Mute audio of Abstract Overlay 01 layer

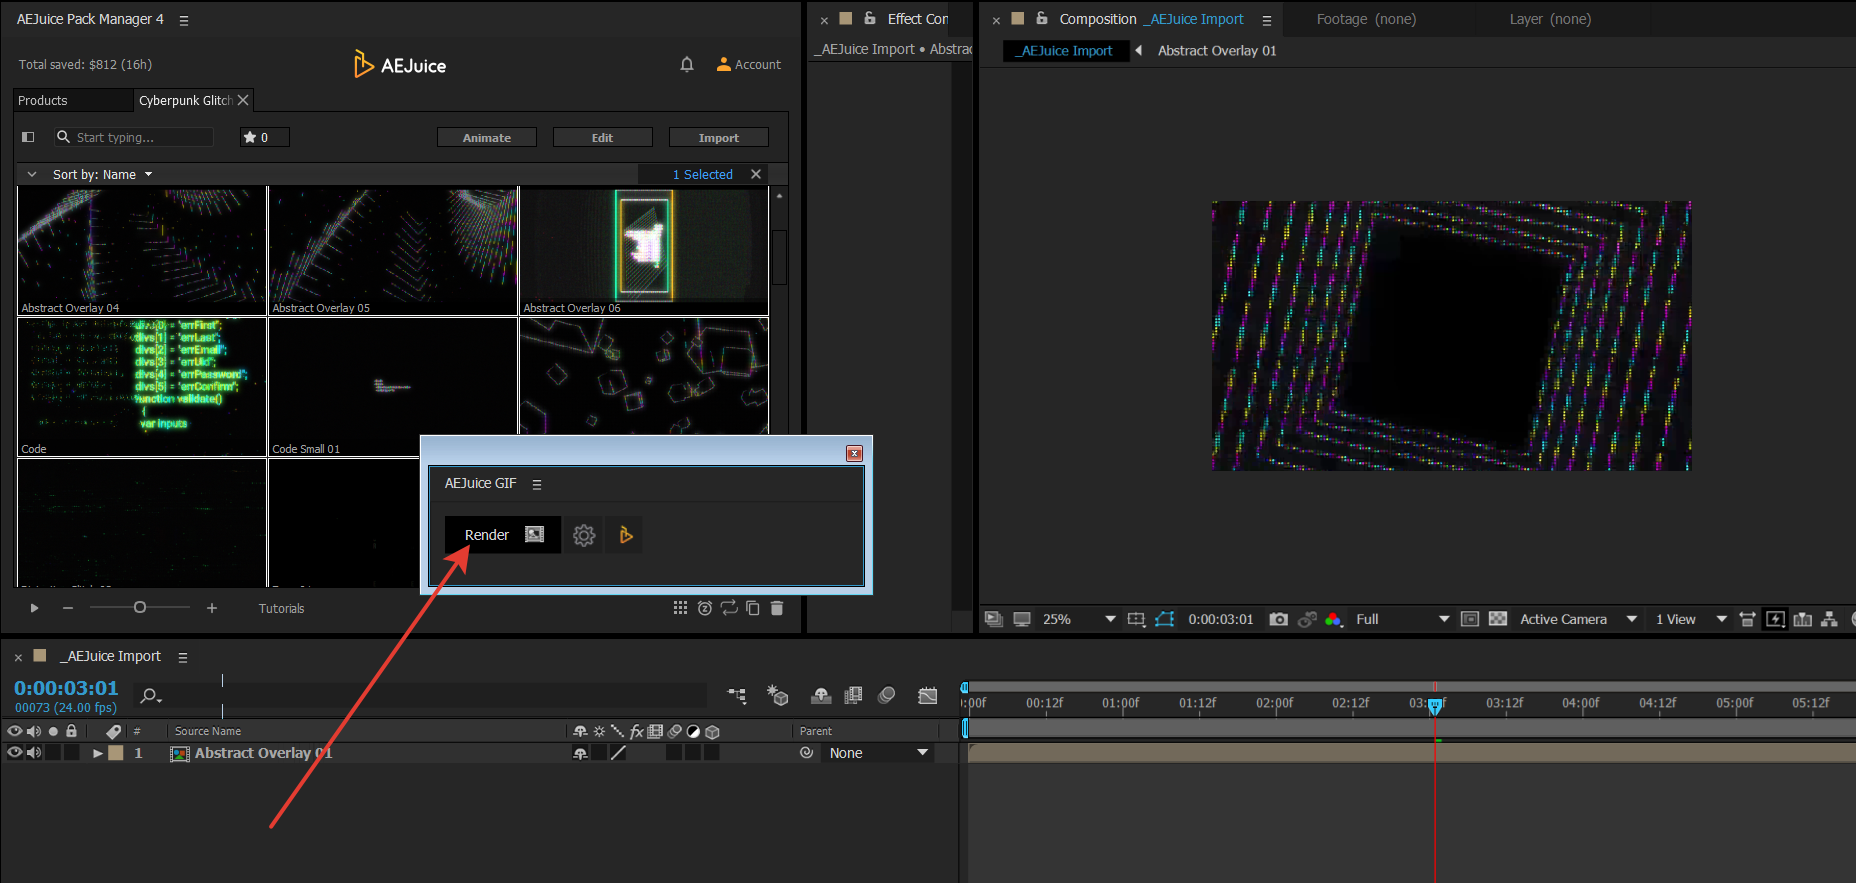click(34, 753)
